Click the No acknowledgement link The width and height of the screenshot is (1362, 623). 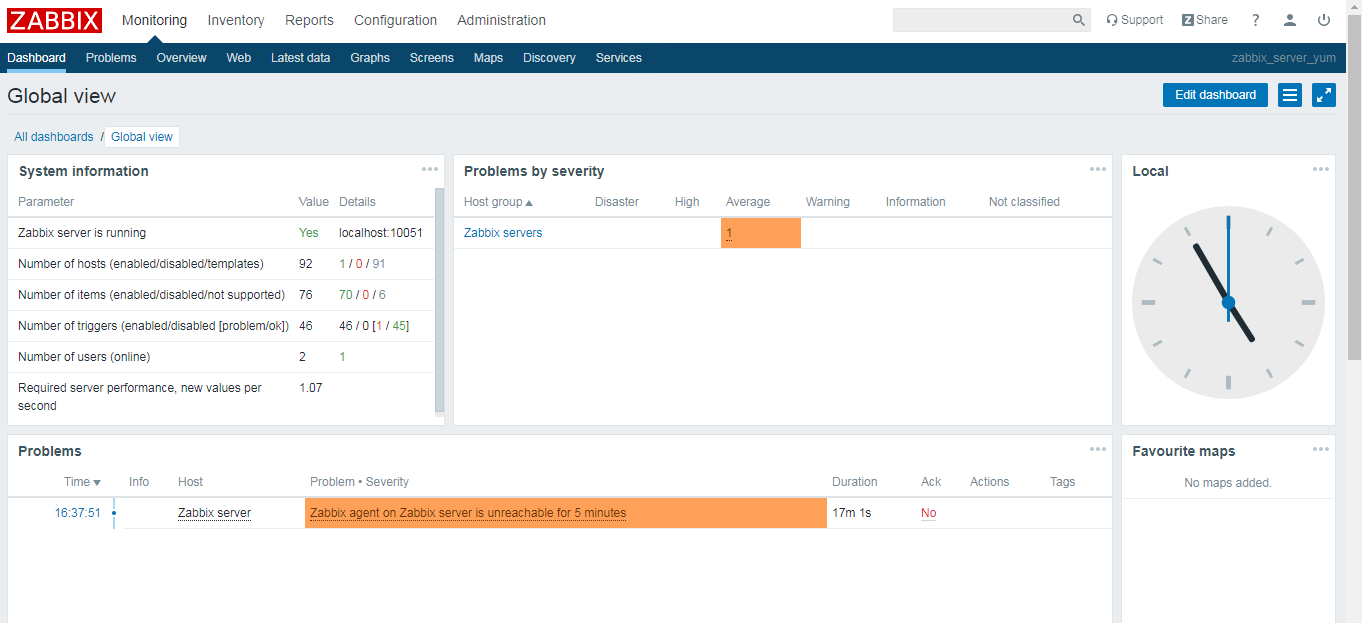coord(928,512)
